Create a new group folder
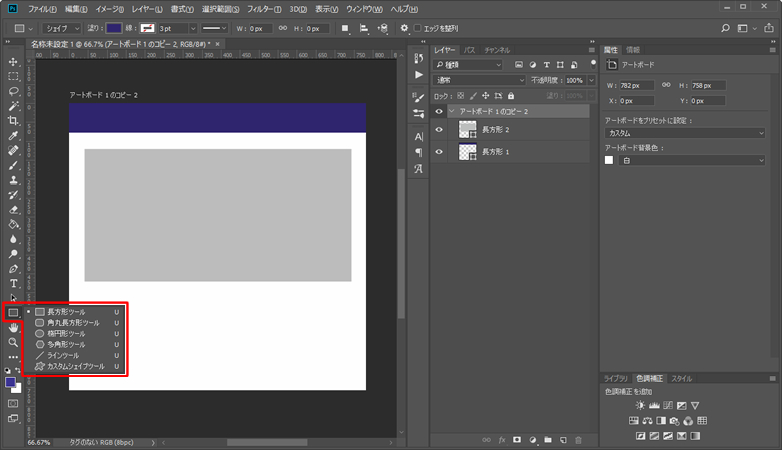 [x=548, y=440]
